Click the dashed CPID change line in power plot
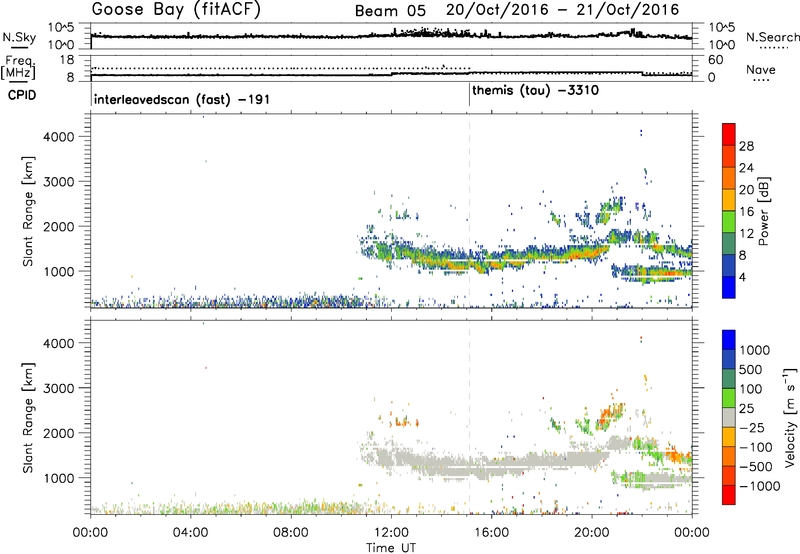Image resolution: width=800 pixels, height=554 pixels. click(x=469, y=211)
